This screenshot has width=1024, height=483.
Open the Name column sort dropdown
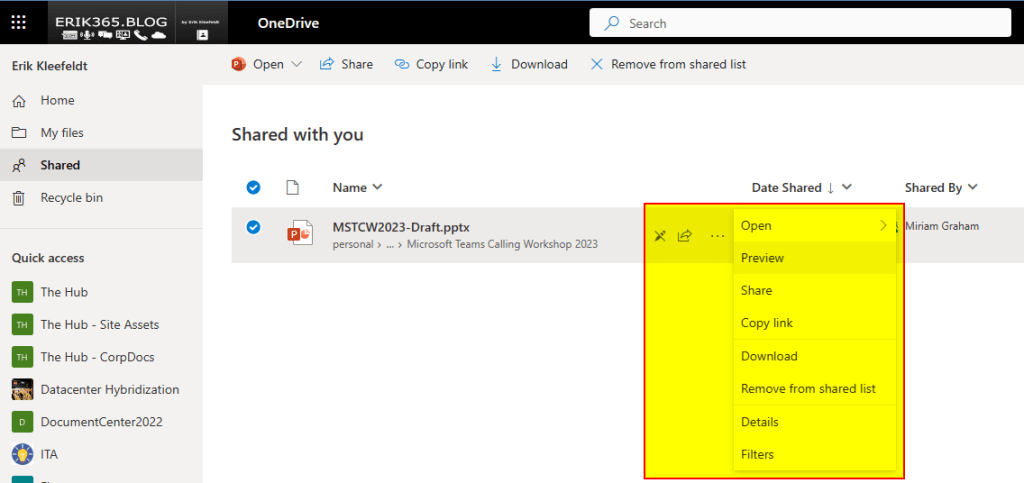pyautogui.click(x=377, y=187)
